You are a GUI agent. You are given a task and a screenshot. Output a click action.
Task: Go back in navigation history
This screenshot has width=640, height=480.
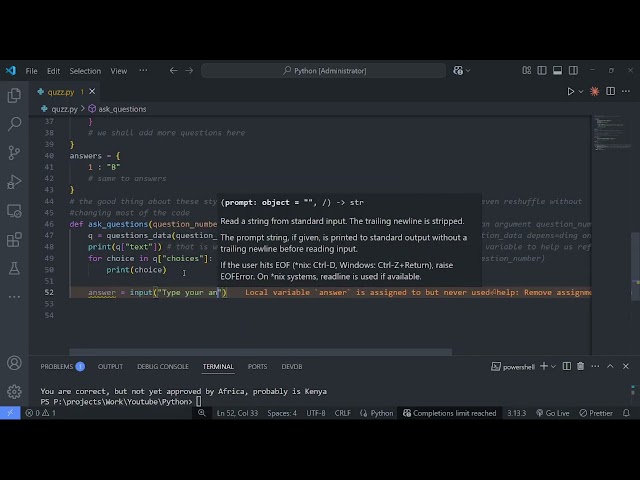[173, 71]
